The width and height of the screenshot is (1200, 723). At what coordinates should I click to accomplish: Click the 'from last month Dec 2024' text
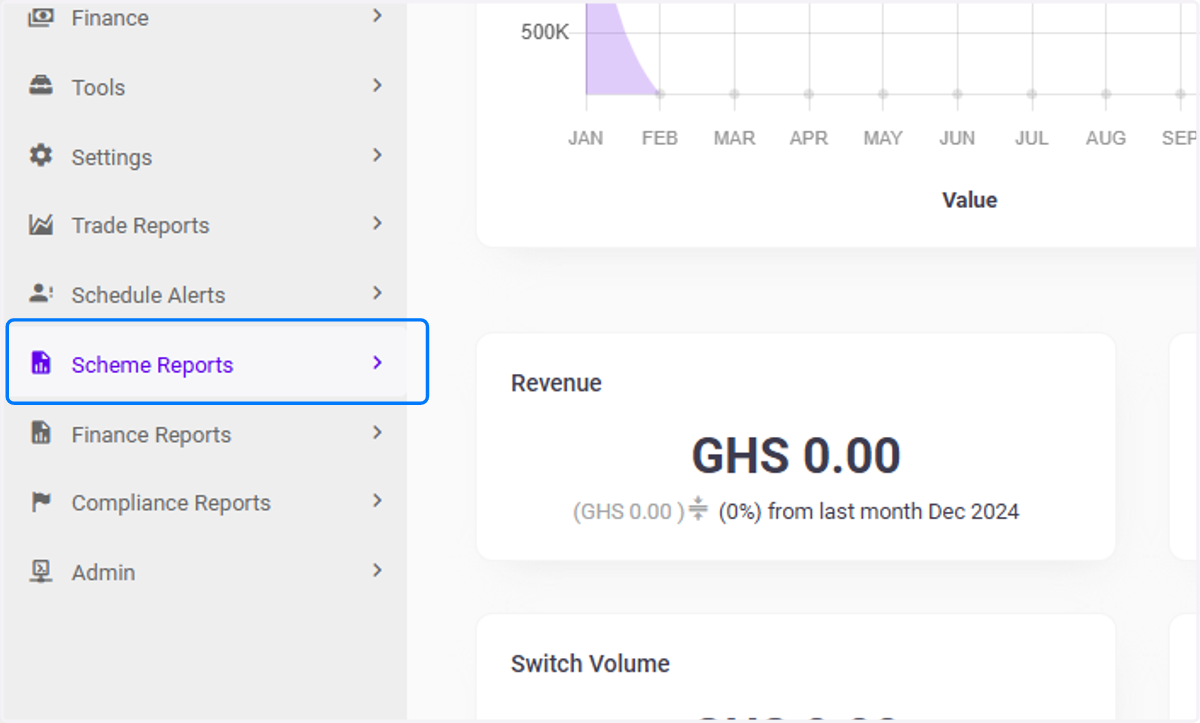(x=893, y=511)
